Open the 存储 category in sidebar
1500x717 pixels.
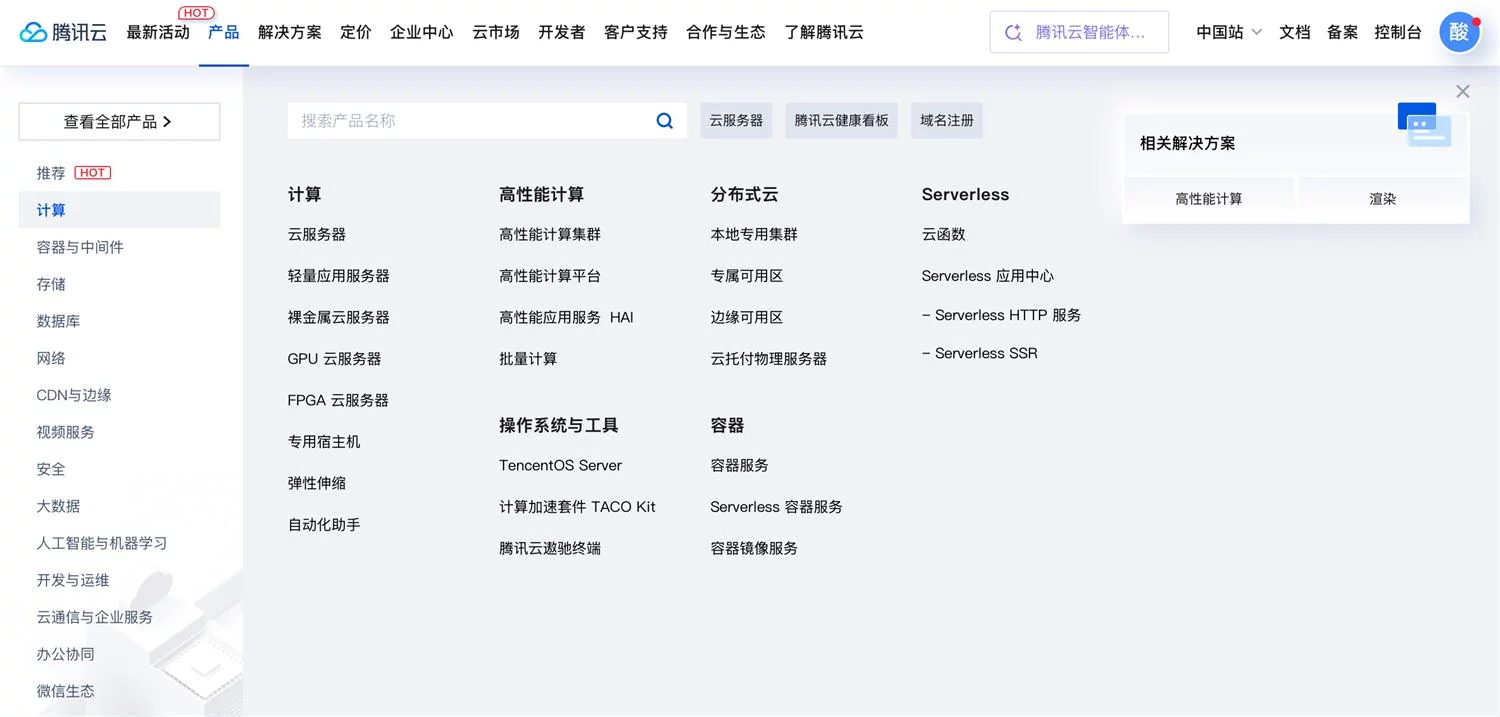pyautogui.click(x=51, y=283)
